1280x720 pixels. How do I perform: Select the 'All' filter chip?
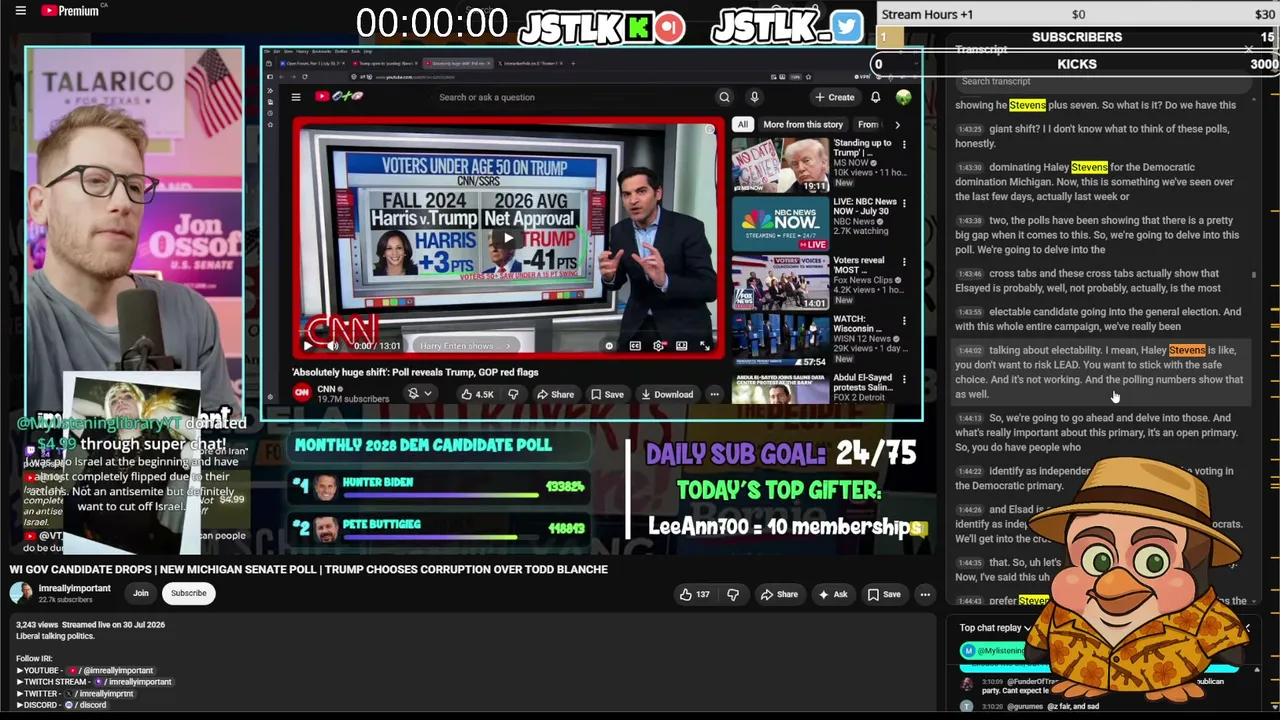click(x=742, y=124)
